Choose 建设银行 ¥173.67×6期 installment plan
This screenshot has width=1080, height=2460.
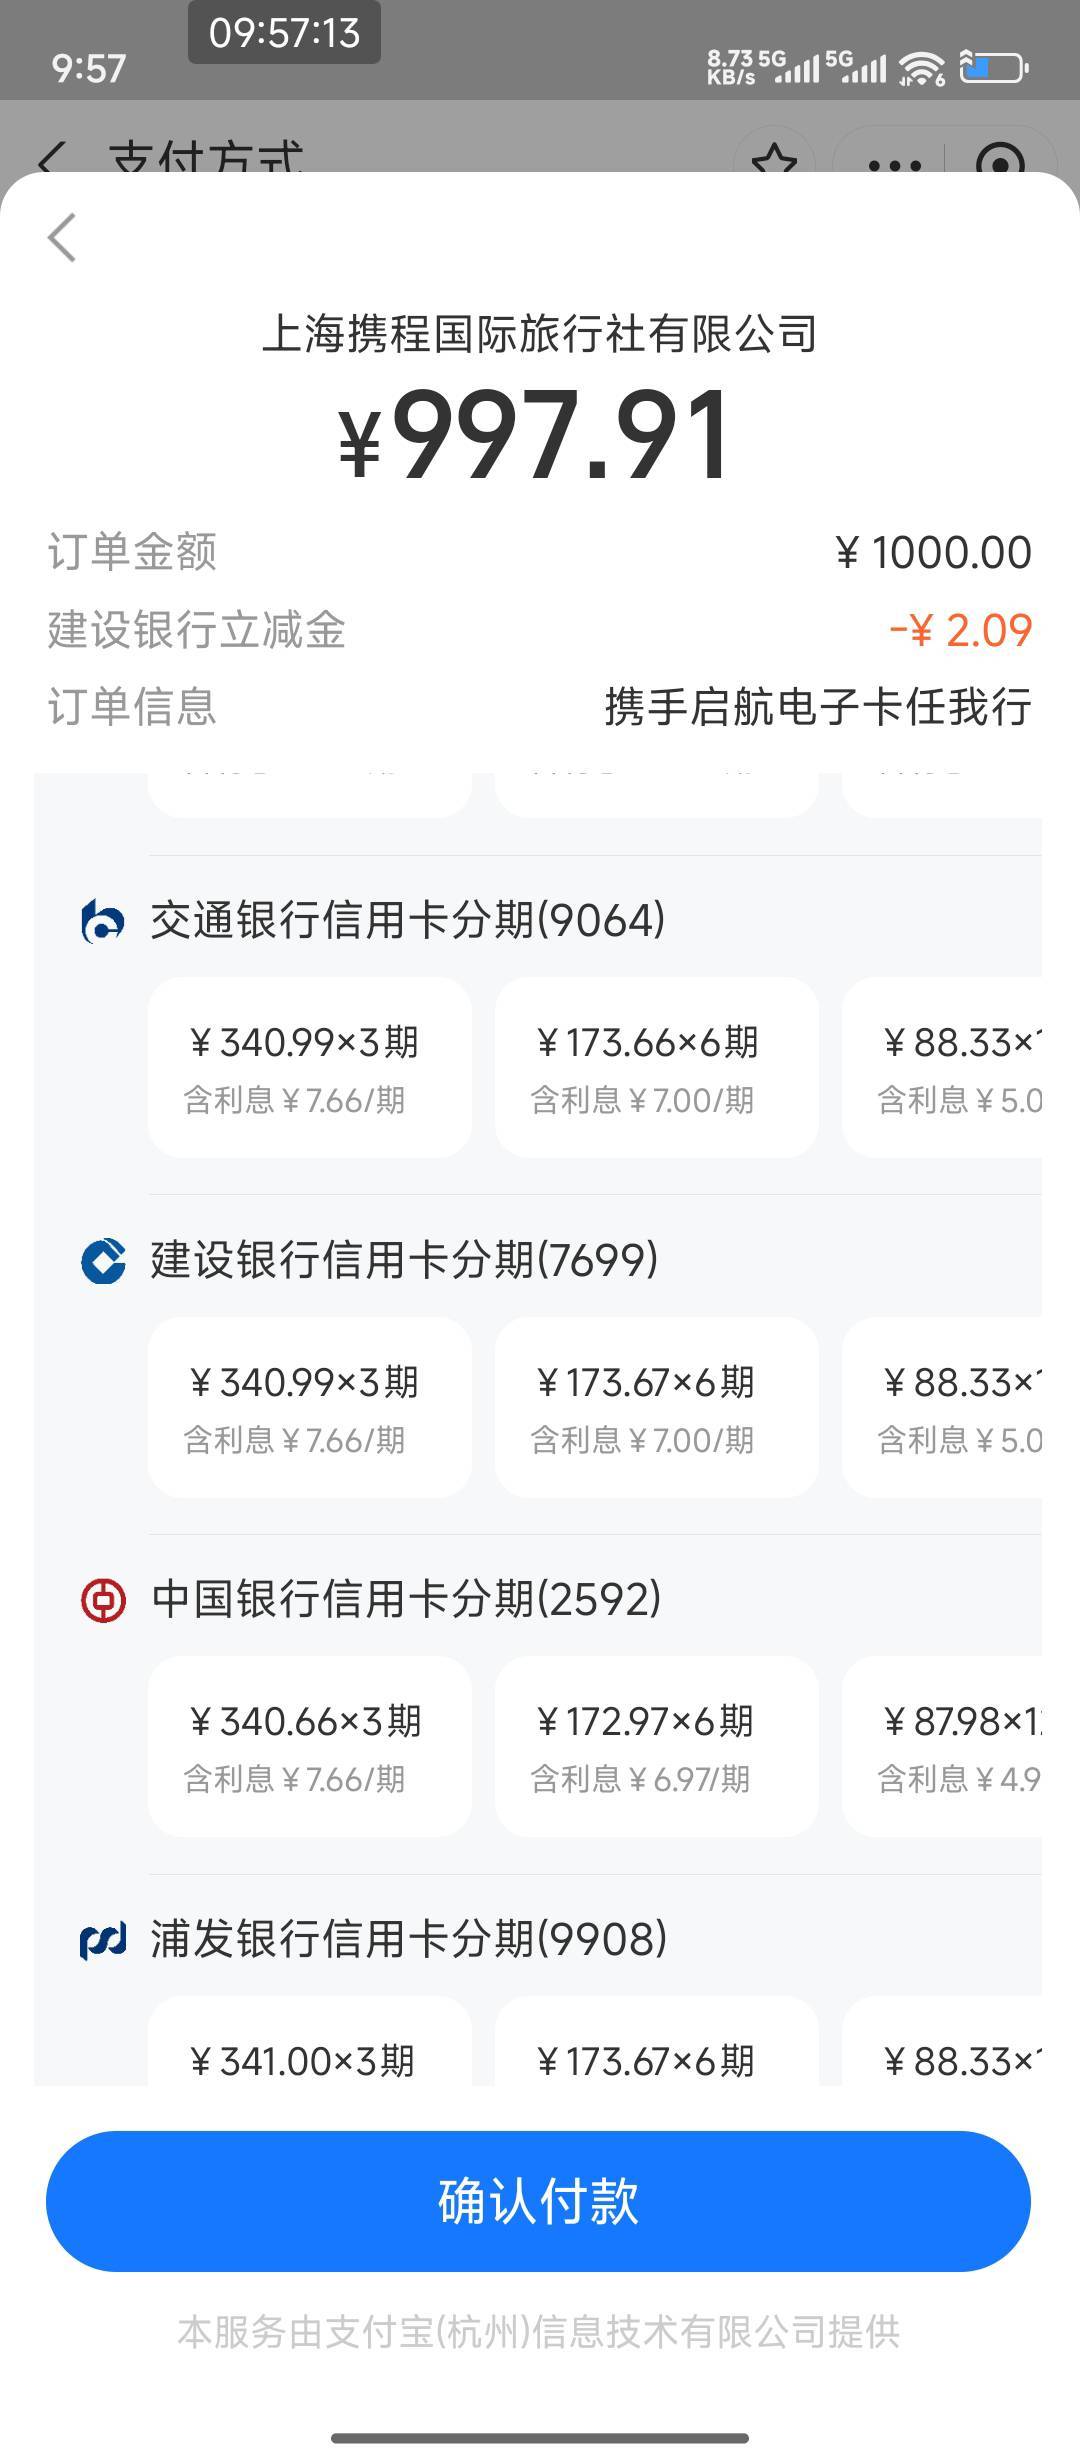656,1407
